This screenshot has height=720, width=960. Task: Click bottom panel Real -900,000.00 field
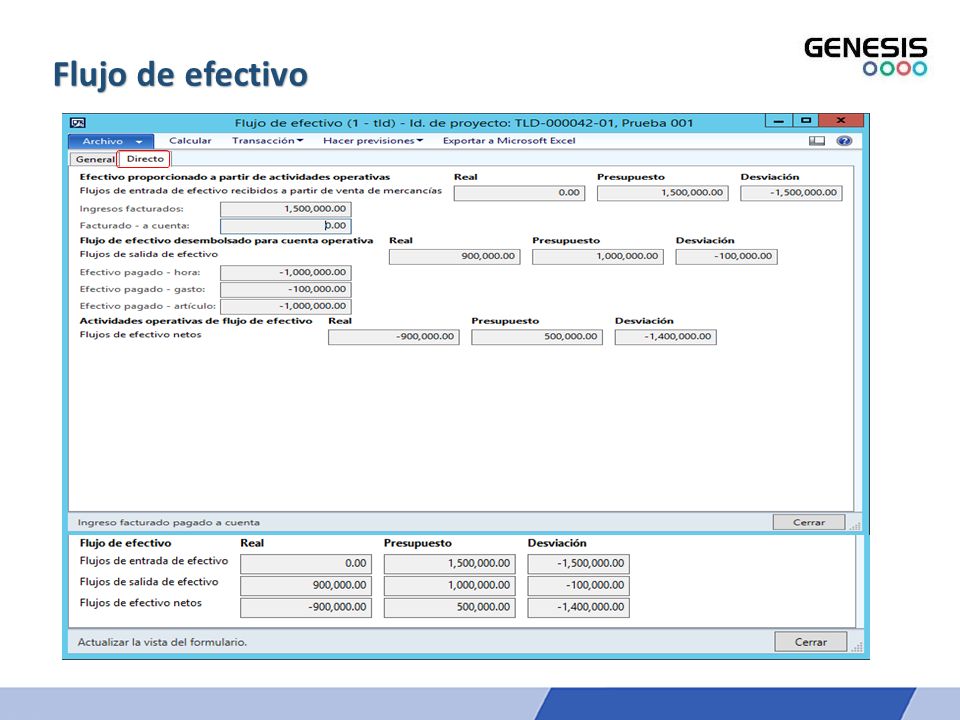coord(306,607)
